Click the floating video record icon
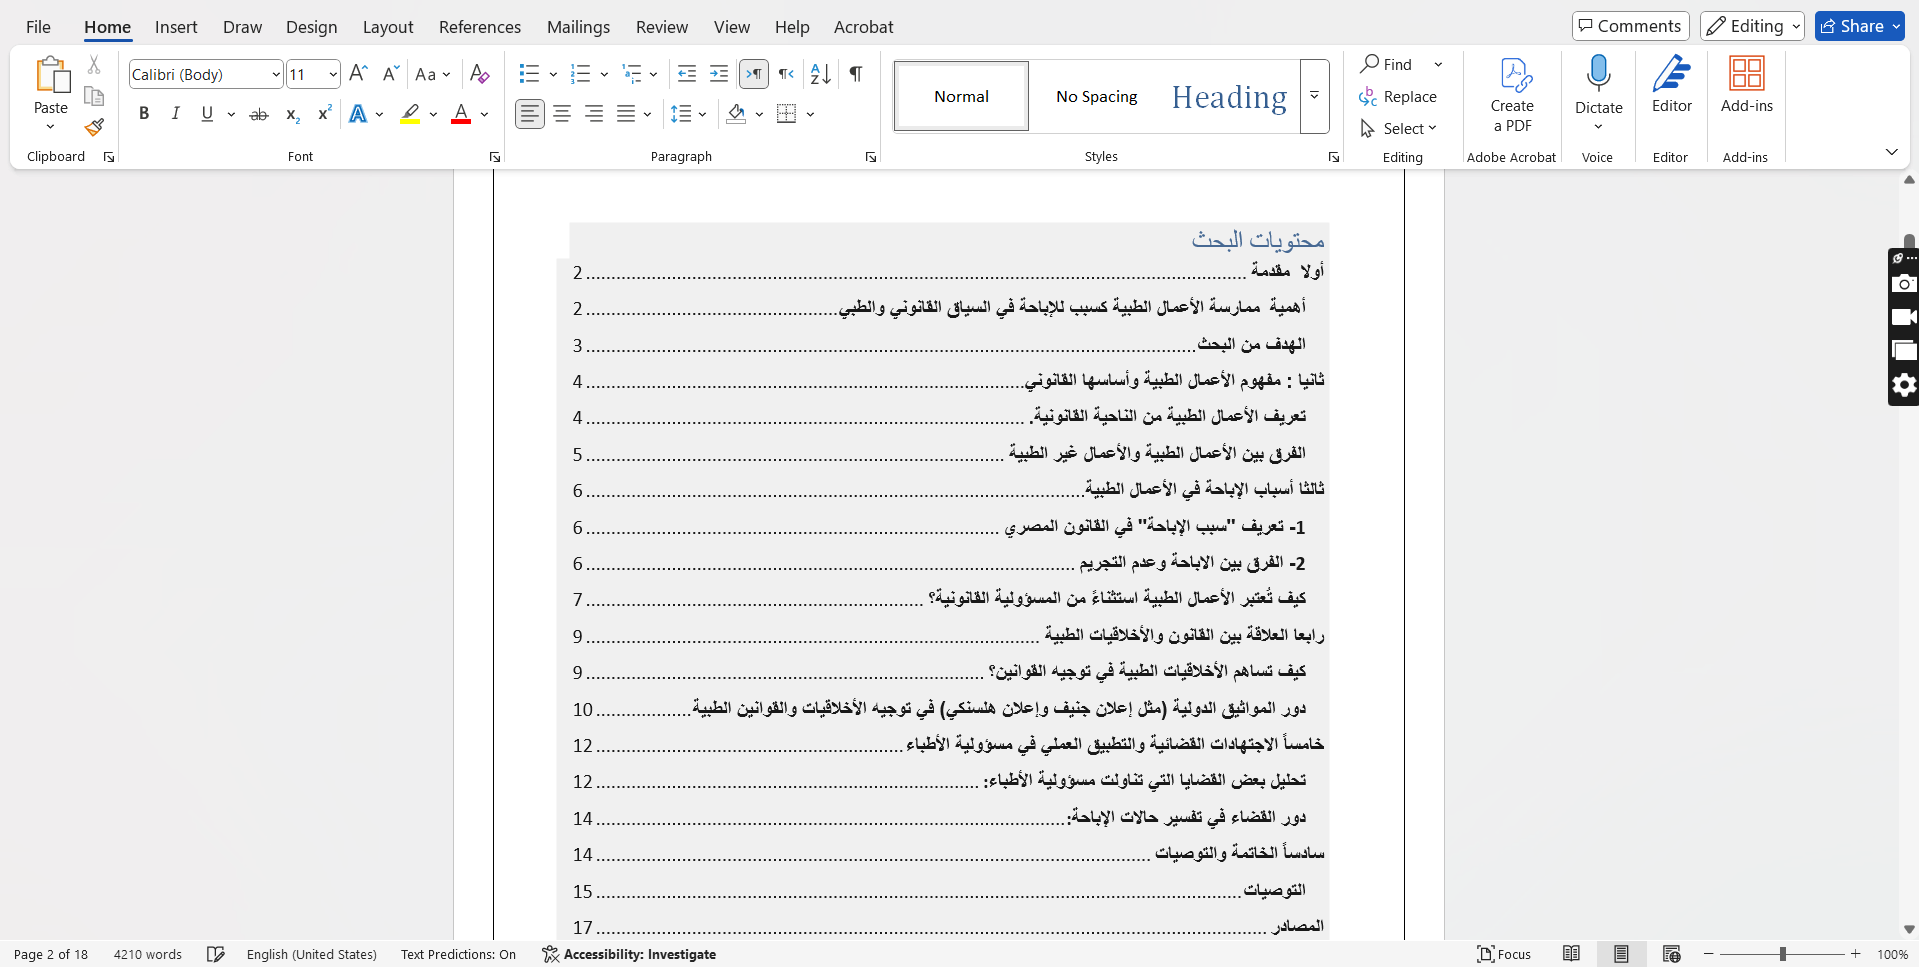Screen dimensions: 1919x967 point(1904,317)
